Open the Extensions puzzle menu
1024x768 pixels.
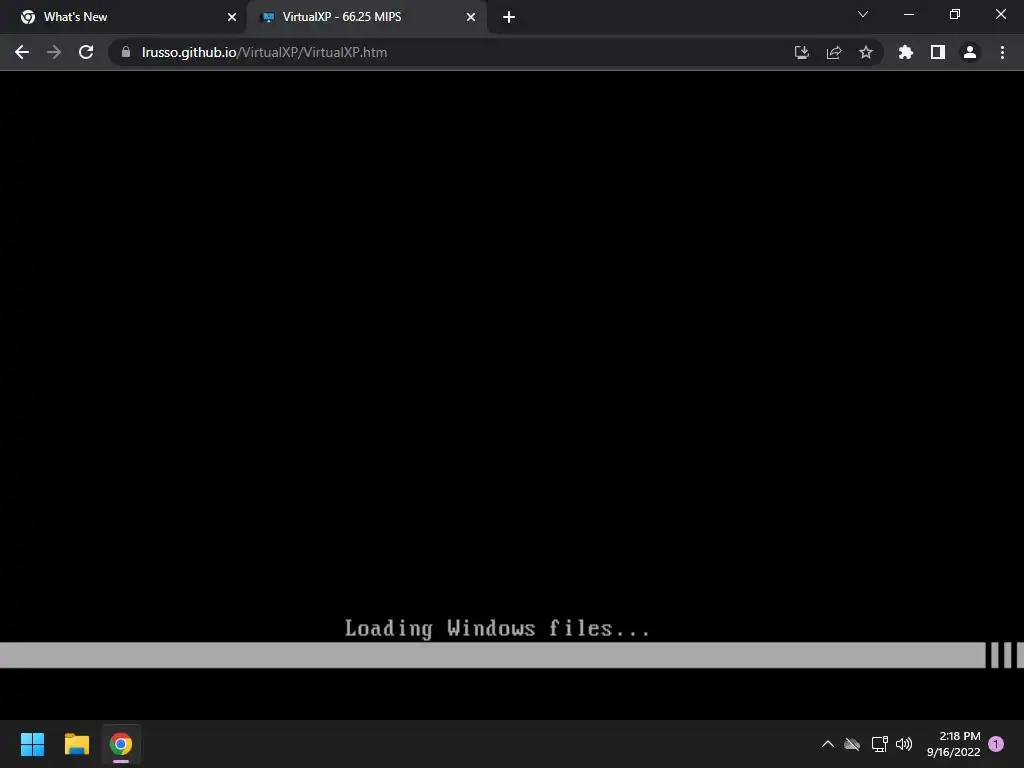[906, 52]
